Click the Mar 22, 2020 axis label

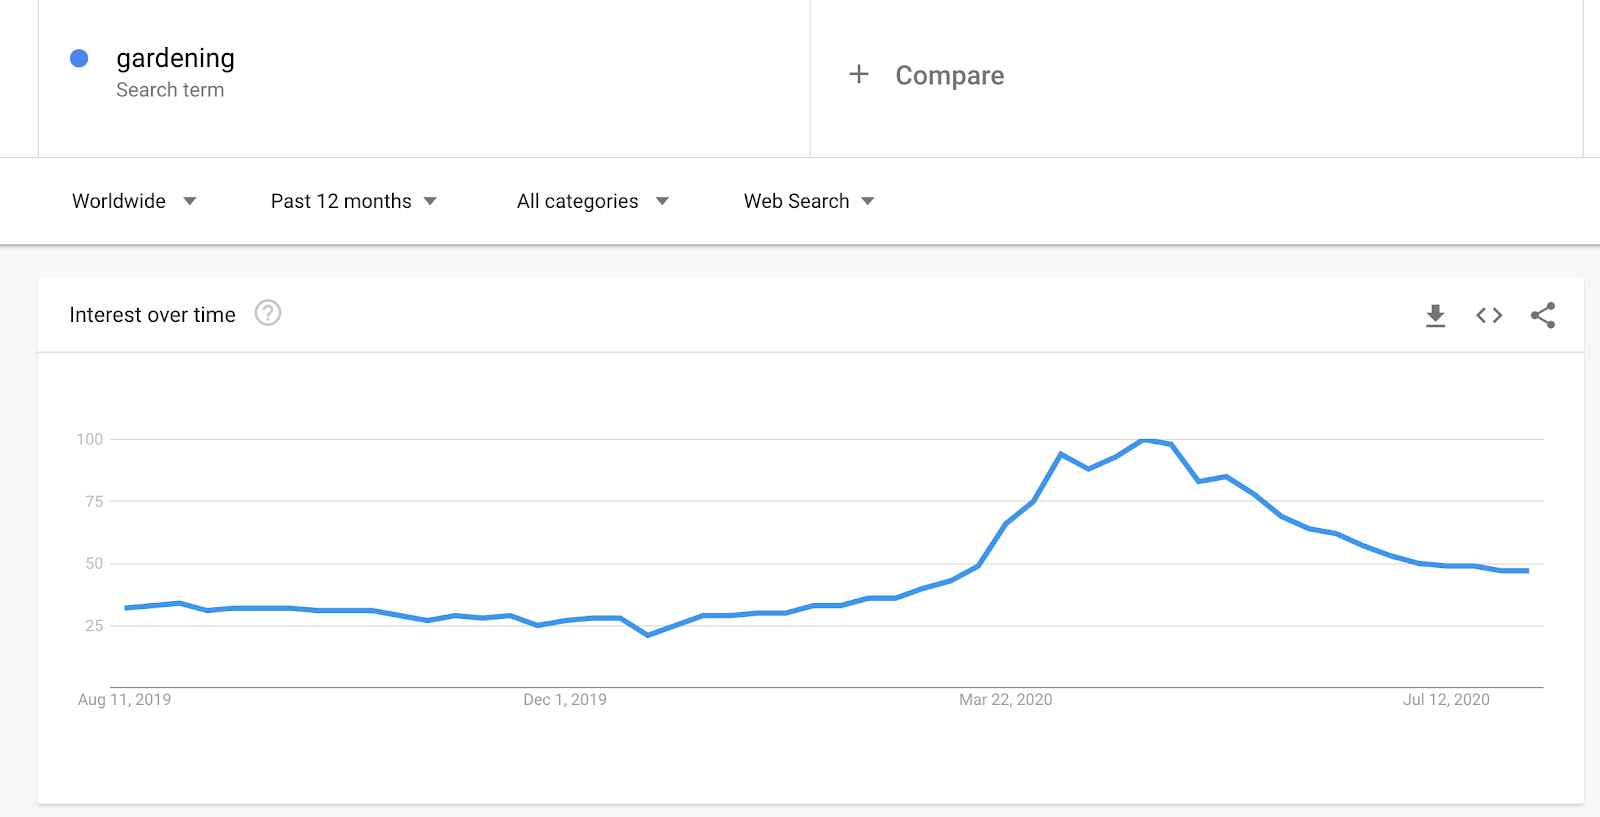pos(1006,699)
